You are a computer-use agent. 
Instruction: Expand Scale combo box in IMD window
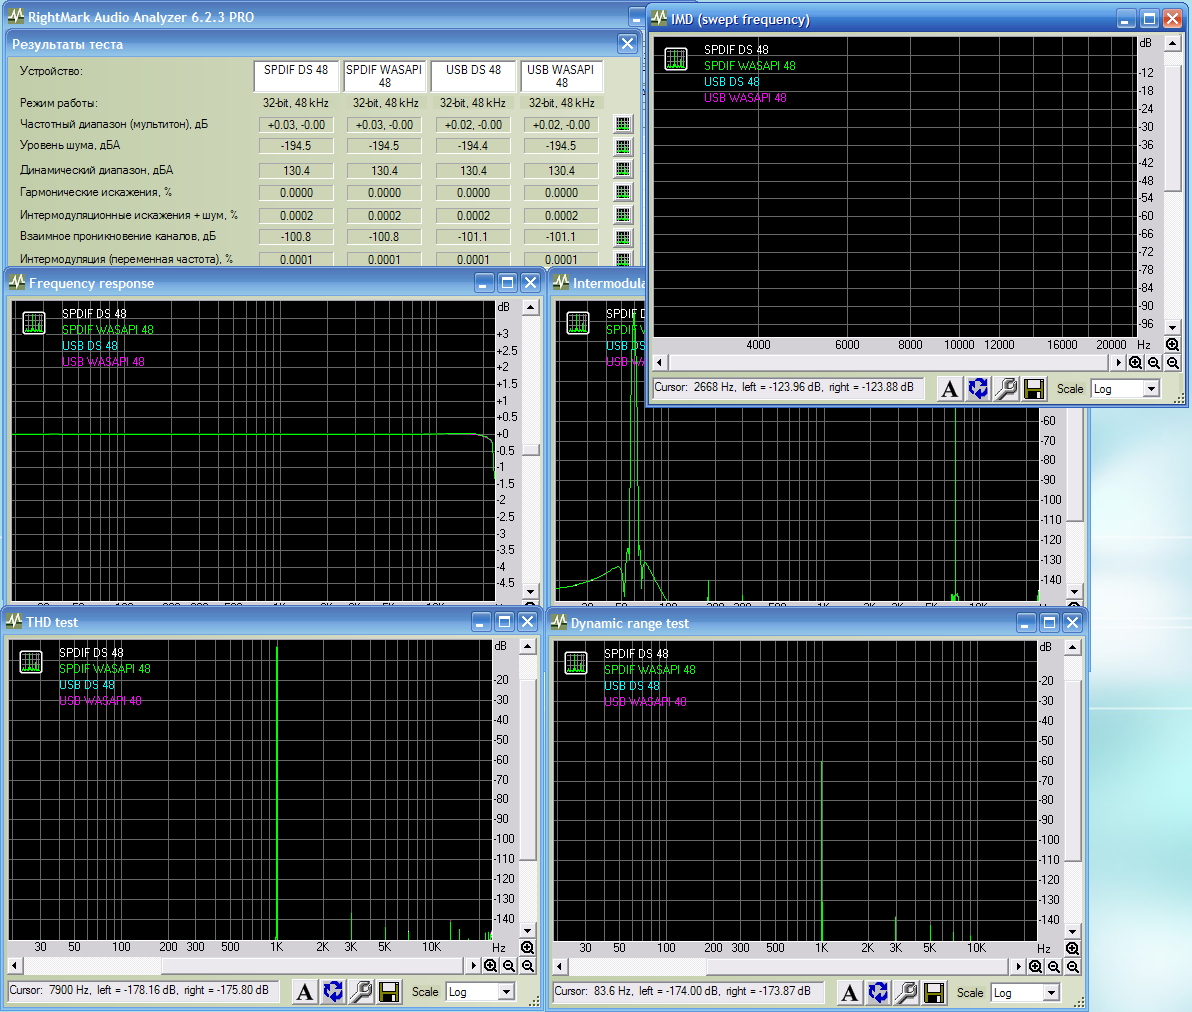(1151, 389)
